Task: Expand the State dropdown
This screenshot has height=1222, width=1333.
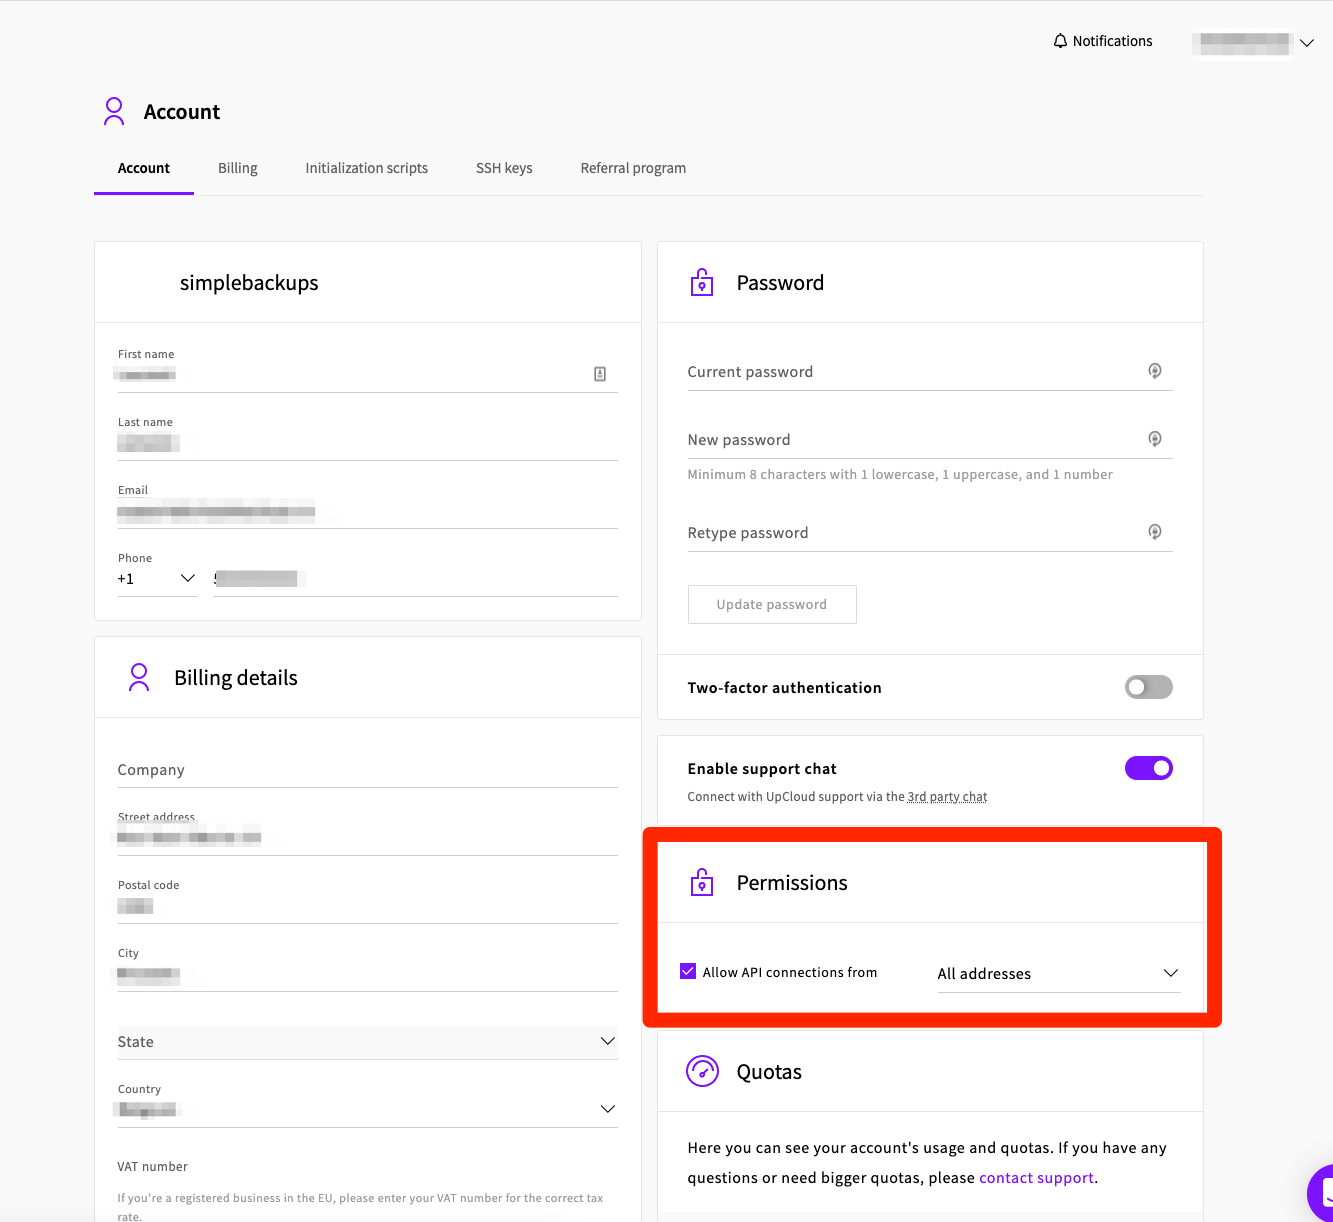Action: 367,1042
